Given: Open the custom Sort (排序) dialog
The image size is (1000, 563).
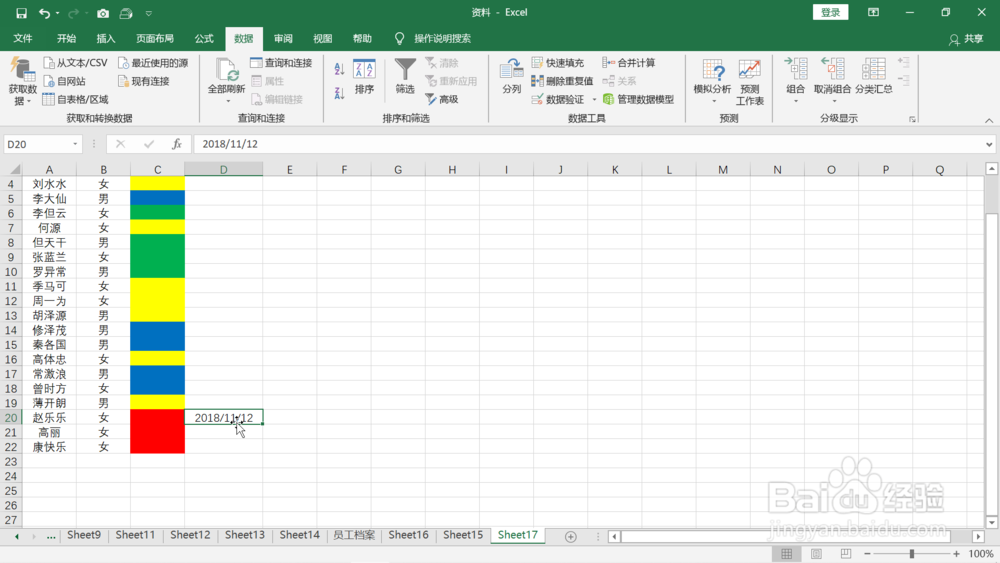Looking at the screenshot, I should click(x=364, y=77).
